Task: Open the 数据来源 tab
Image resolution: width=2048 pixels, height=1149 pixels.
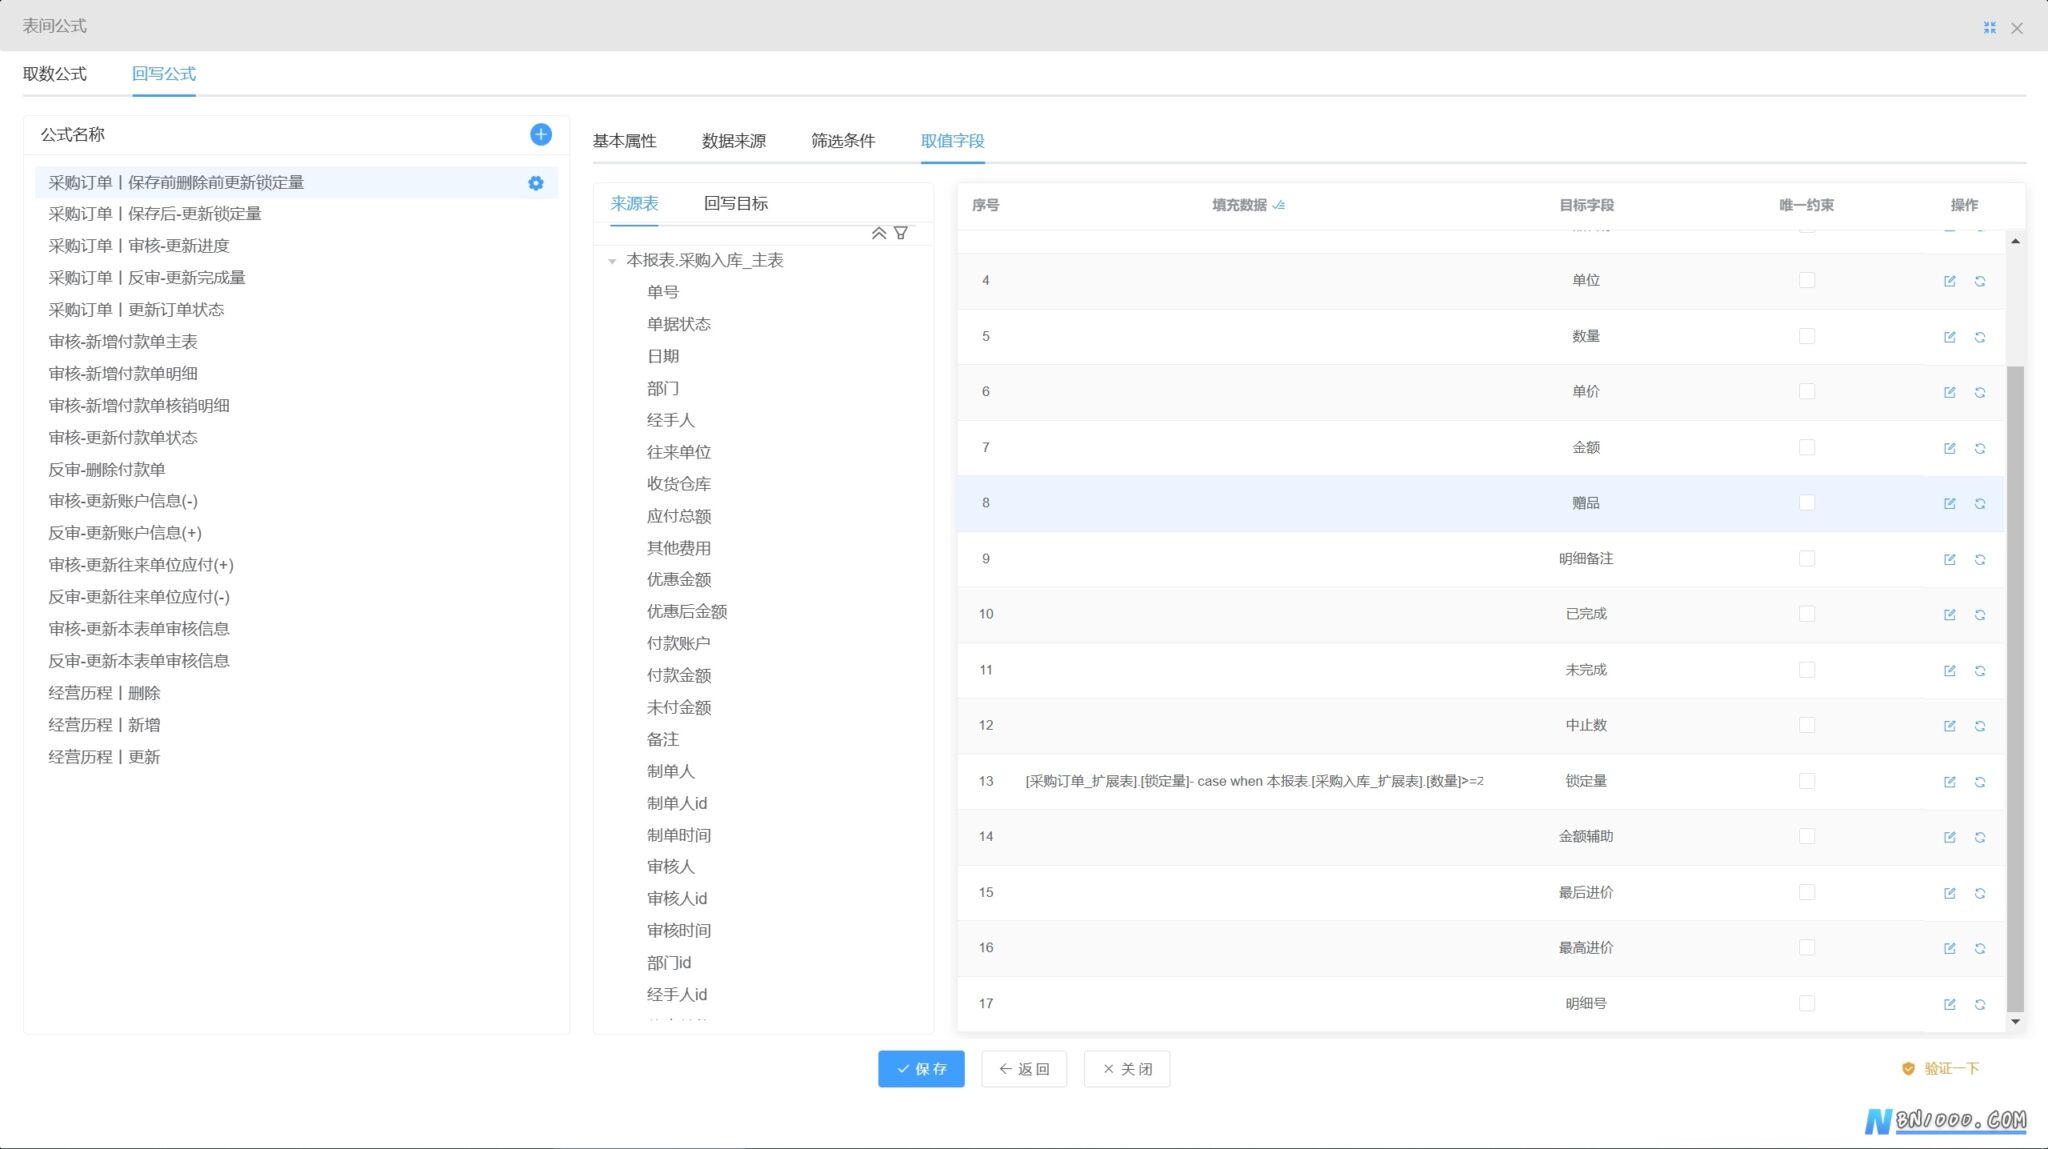Action: coord(734,141)
